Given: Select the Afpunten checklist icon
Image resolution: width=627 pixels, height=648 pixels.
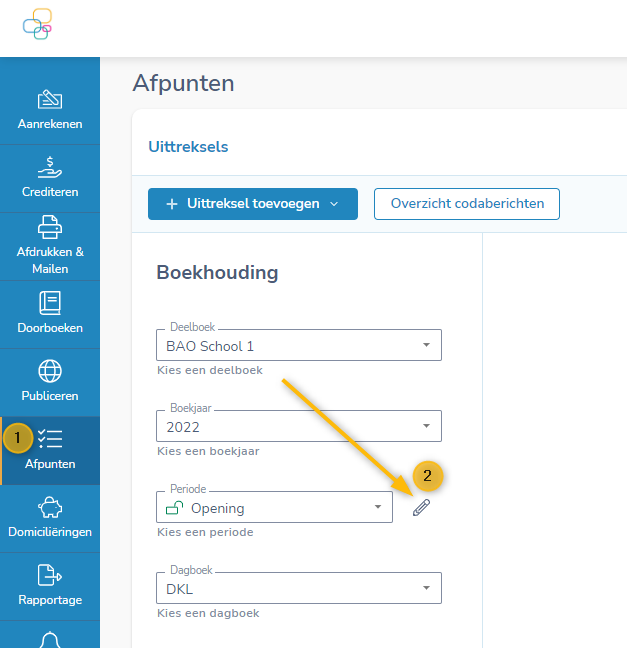Looking at the screenshot, I should (50, 438).
